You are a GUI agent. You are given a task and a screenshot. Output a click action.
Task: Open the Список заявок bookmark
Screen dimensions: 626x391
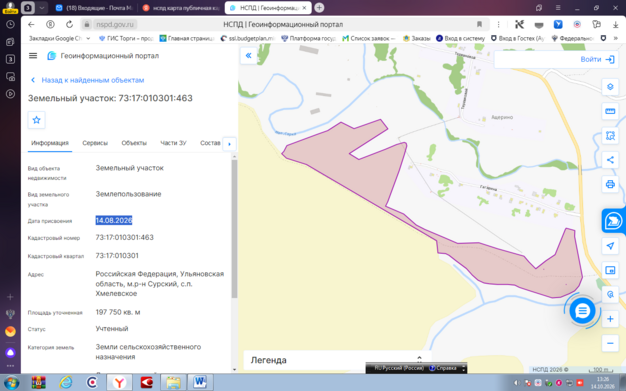point(369,38)
